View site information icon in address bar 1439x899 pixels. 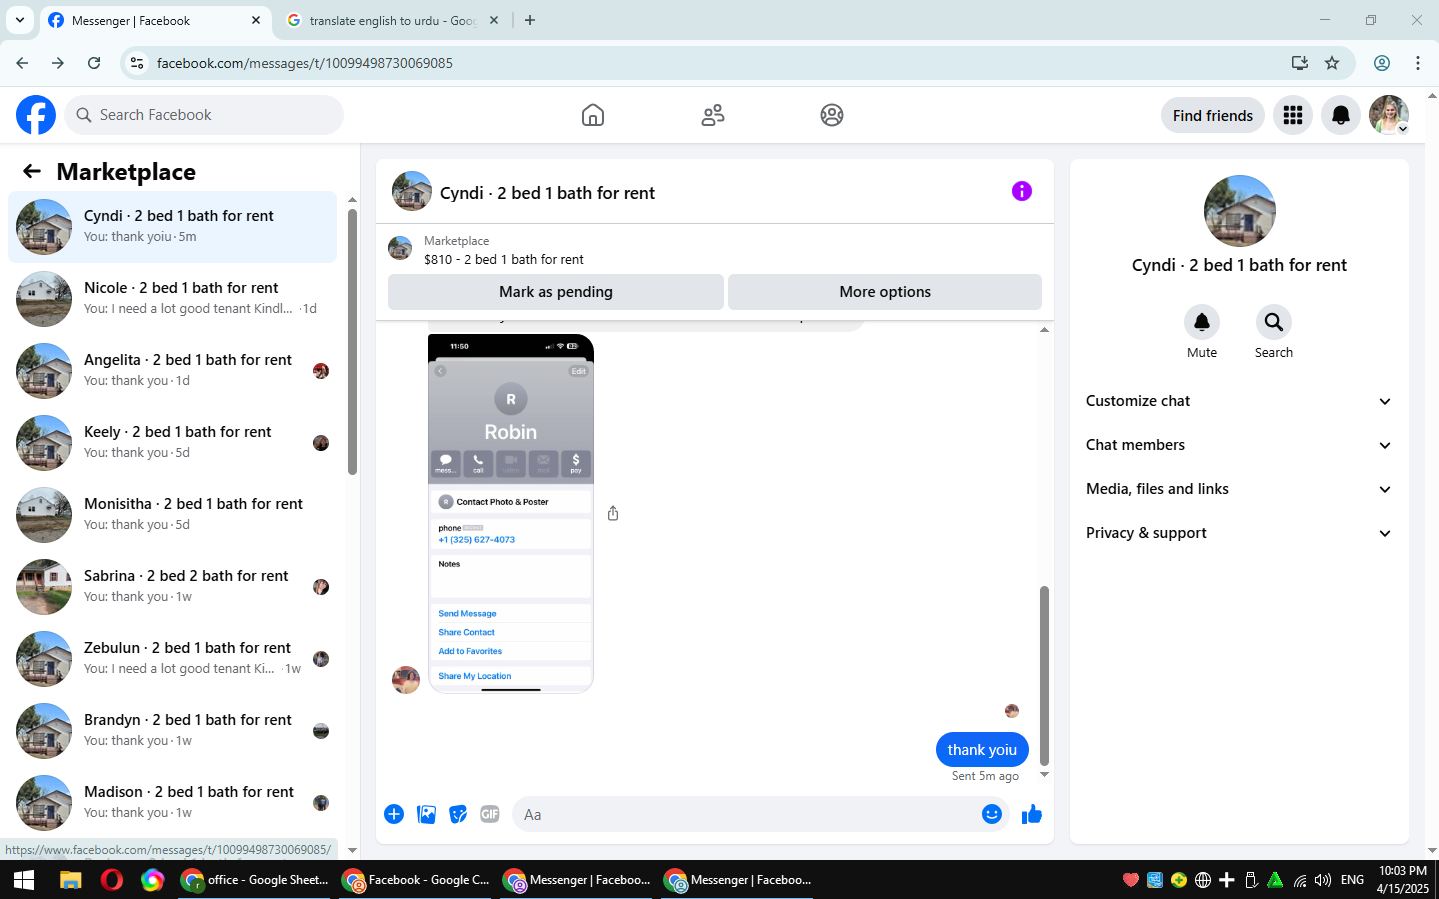click(137, 63)
